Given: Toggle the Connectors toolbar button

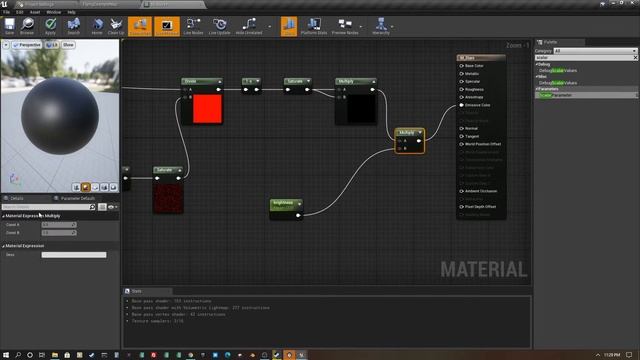Looking at the screenshot, I should point(140,26).
